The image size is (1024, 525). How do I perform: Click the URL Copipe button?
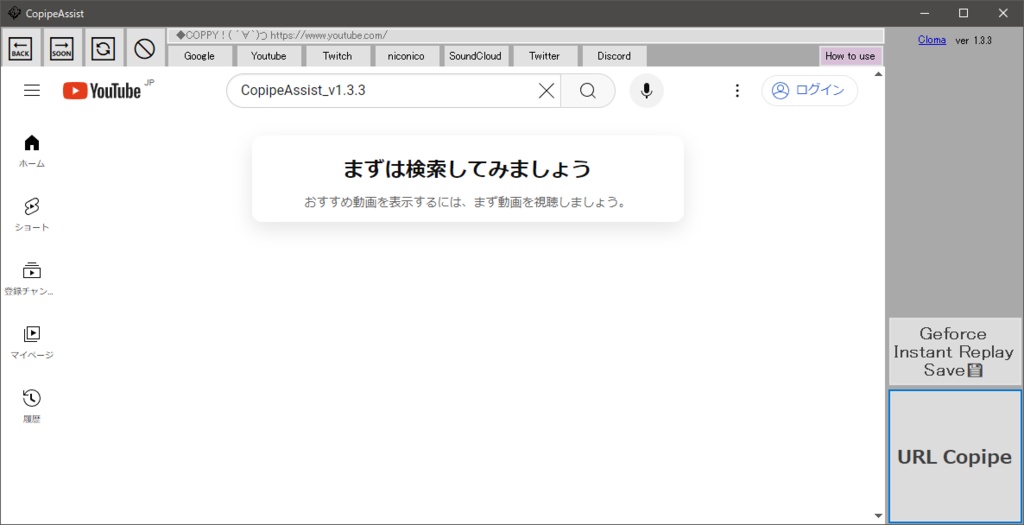coord(954,456)
